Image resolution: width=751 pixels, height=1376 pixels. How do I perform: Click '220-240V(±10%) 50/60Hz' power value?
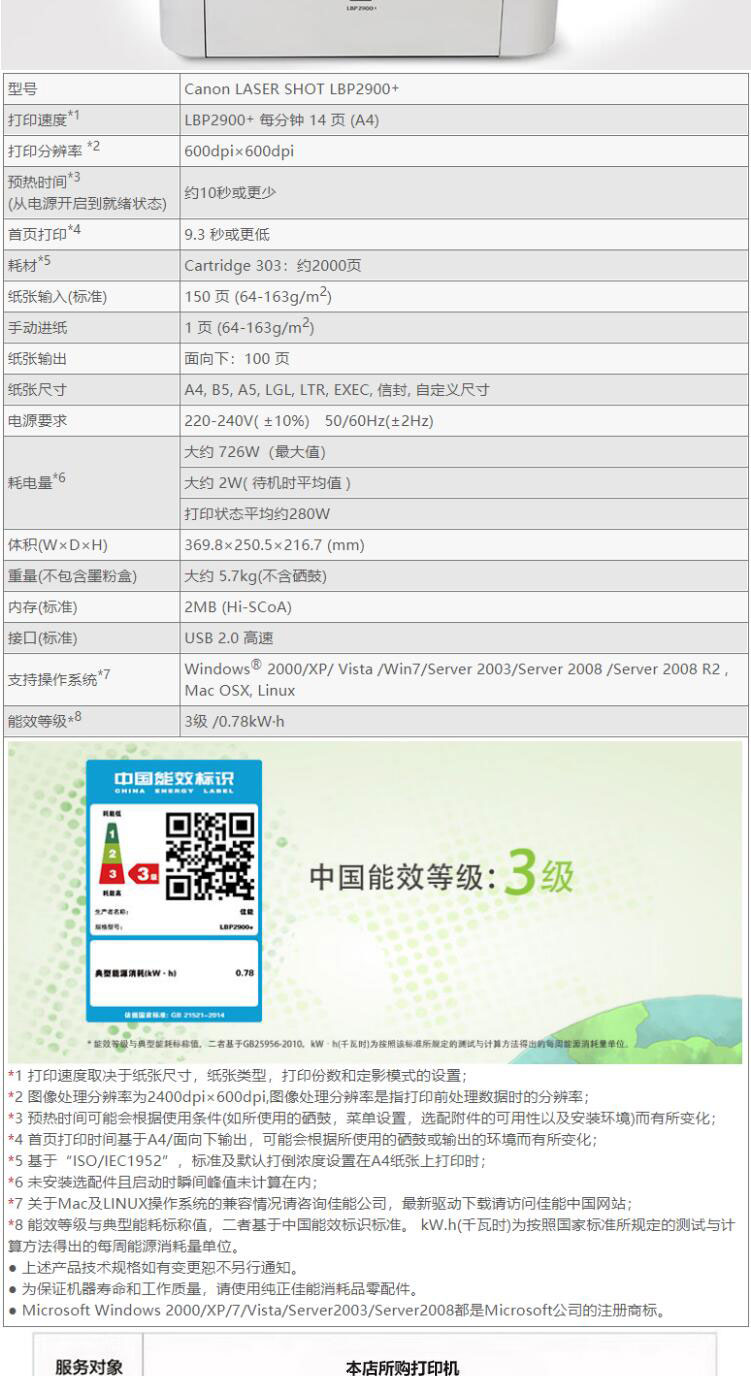point(309,421)
